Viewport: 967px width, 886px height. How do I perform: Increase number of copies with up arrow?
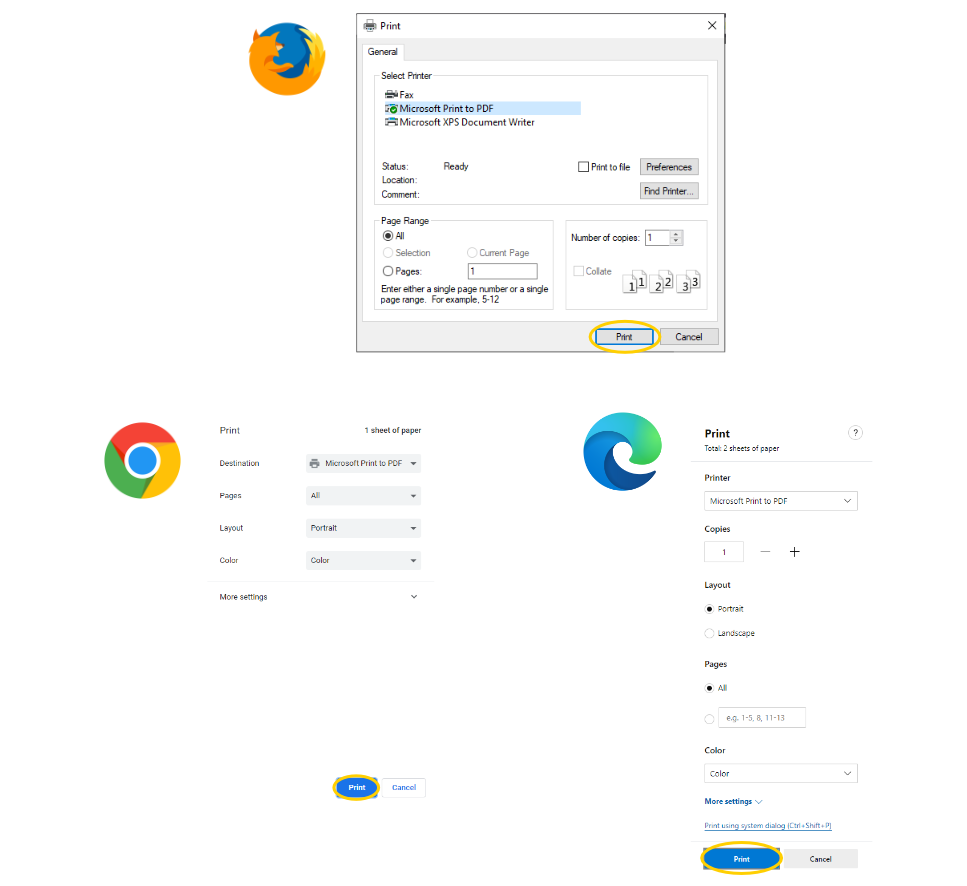click(677, 234)
